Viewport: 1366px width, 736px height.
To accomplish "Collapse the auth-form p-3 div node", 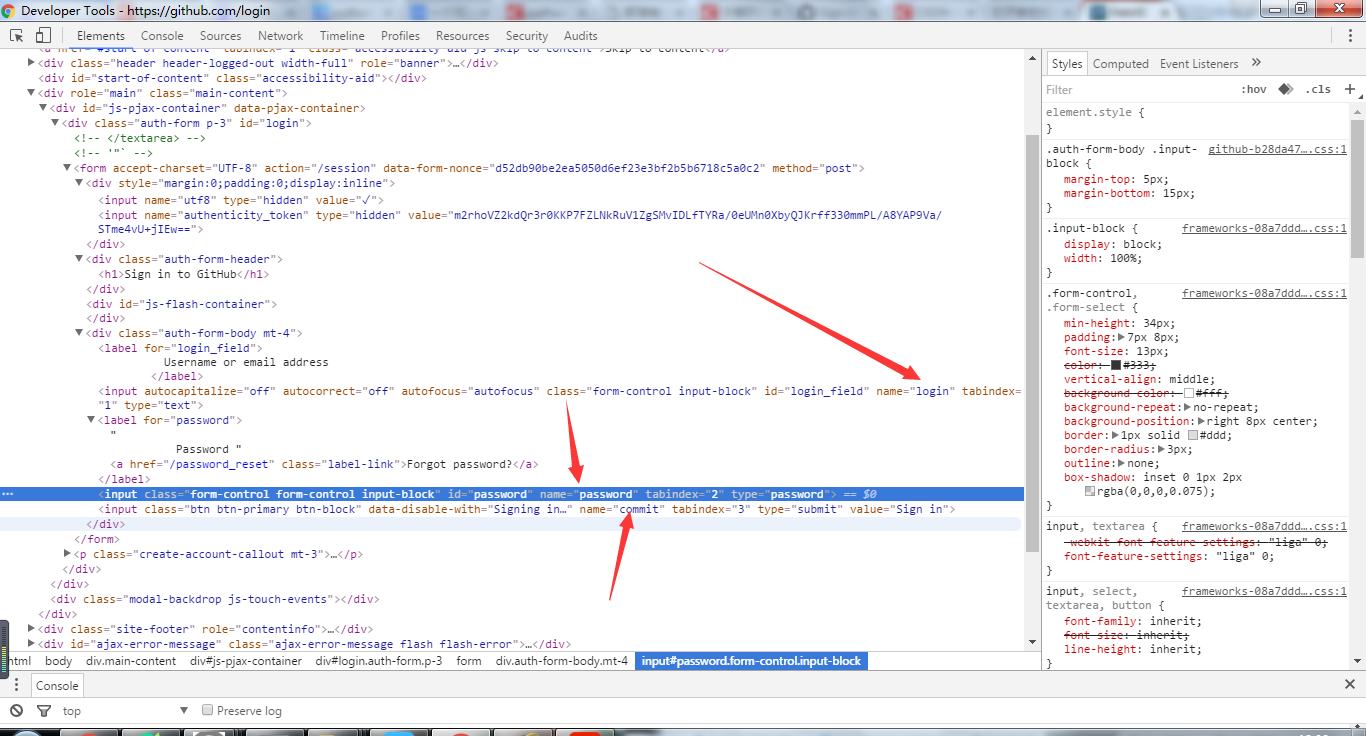I will 56,123.
